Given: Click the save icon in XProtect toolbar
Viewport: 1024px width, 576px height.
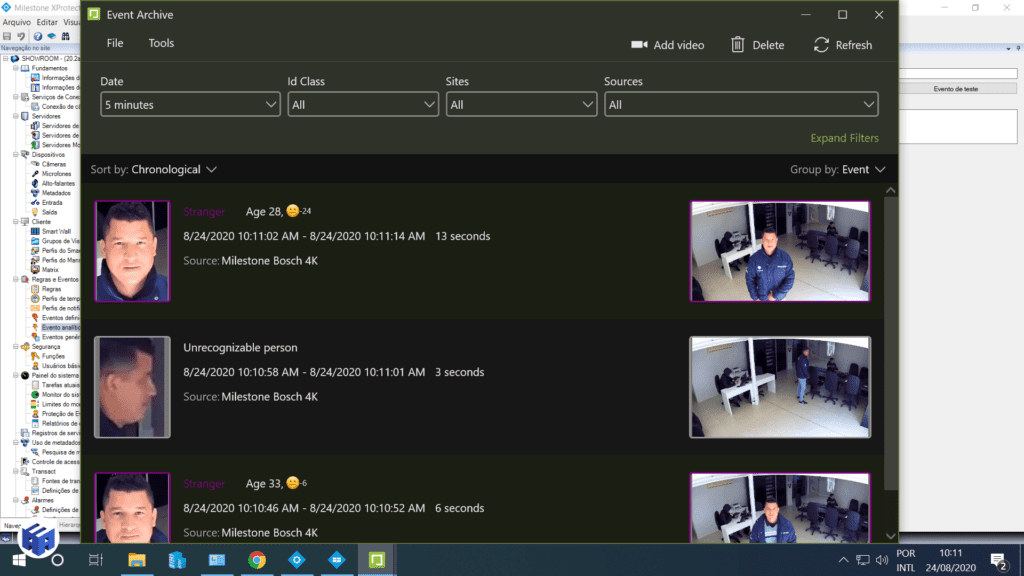Looking at the screenshot, I should pyautogui.click(x=7, y=36).
